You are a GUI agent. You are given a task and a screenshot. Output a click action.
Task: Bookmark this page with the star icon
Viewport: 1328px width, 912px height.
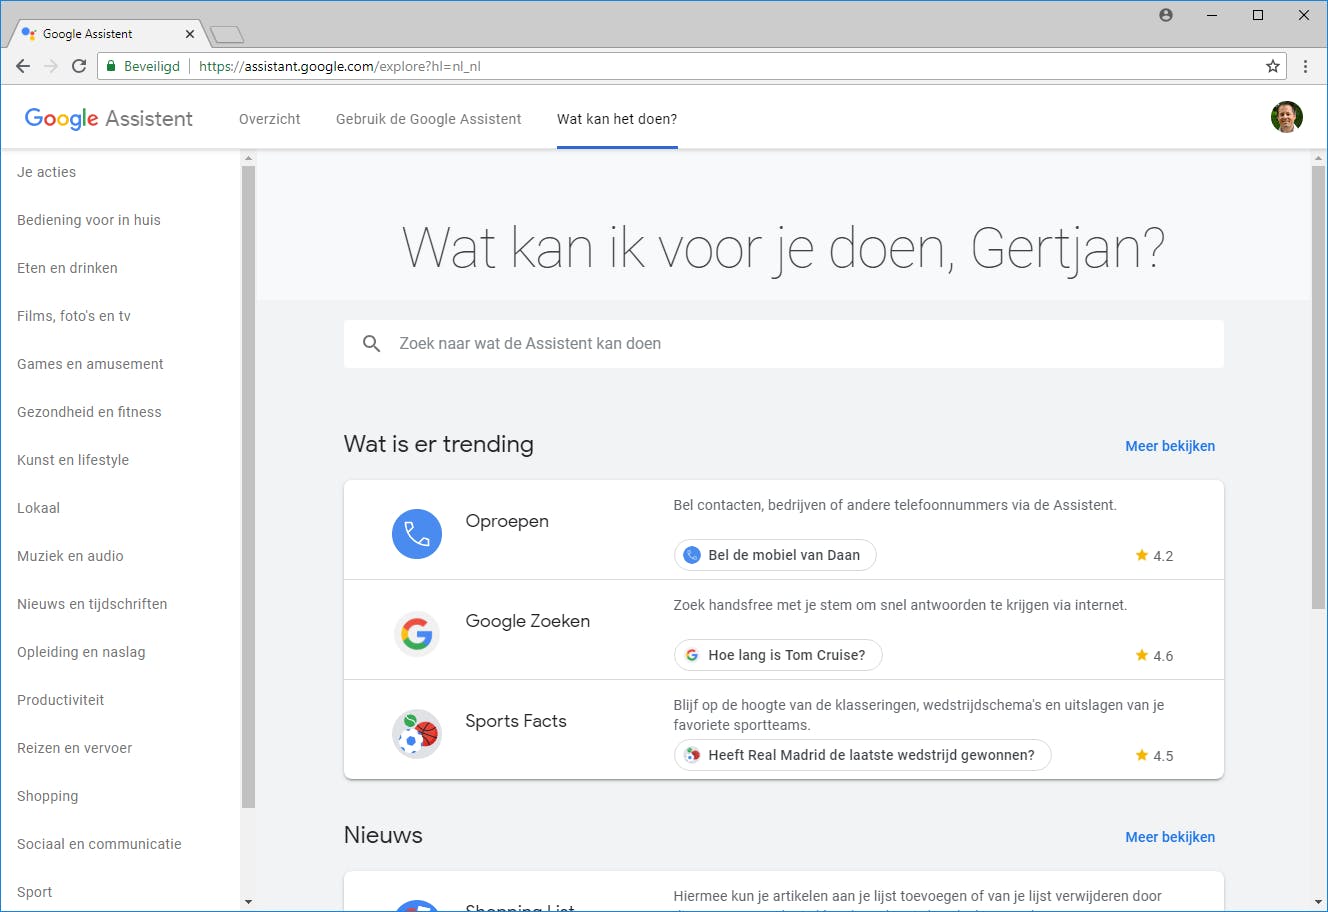coord(1273,66)
